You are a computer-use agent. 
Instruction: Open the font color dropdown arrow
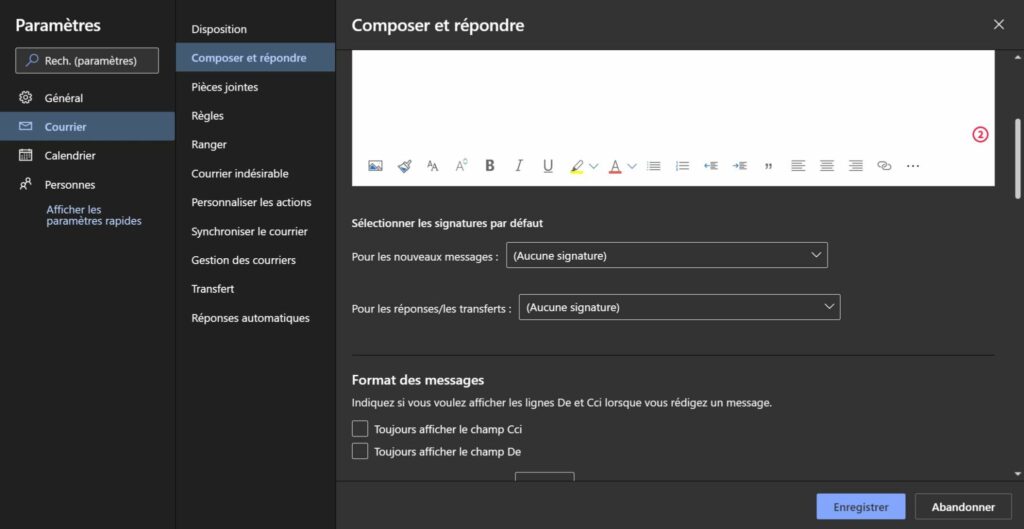click(x=632, y=166)
